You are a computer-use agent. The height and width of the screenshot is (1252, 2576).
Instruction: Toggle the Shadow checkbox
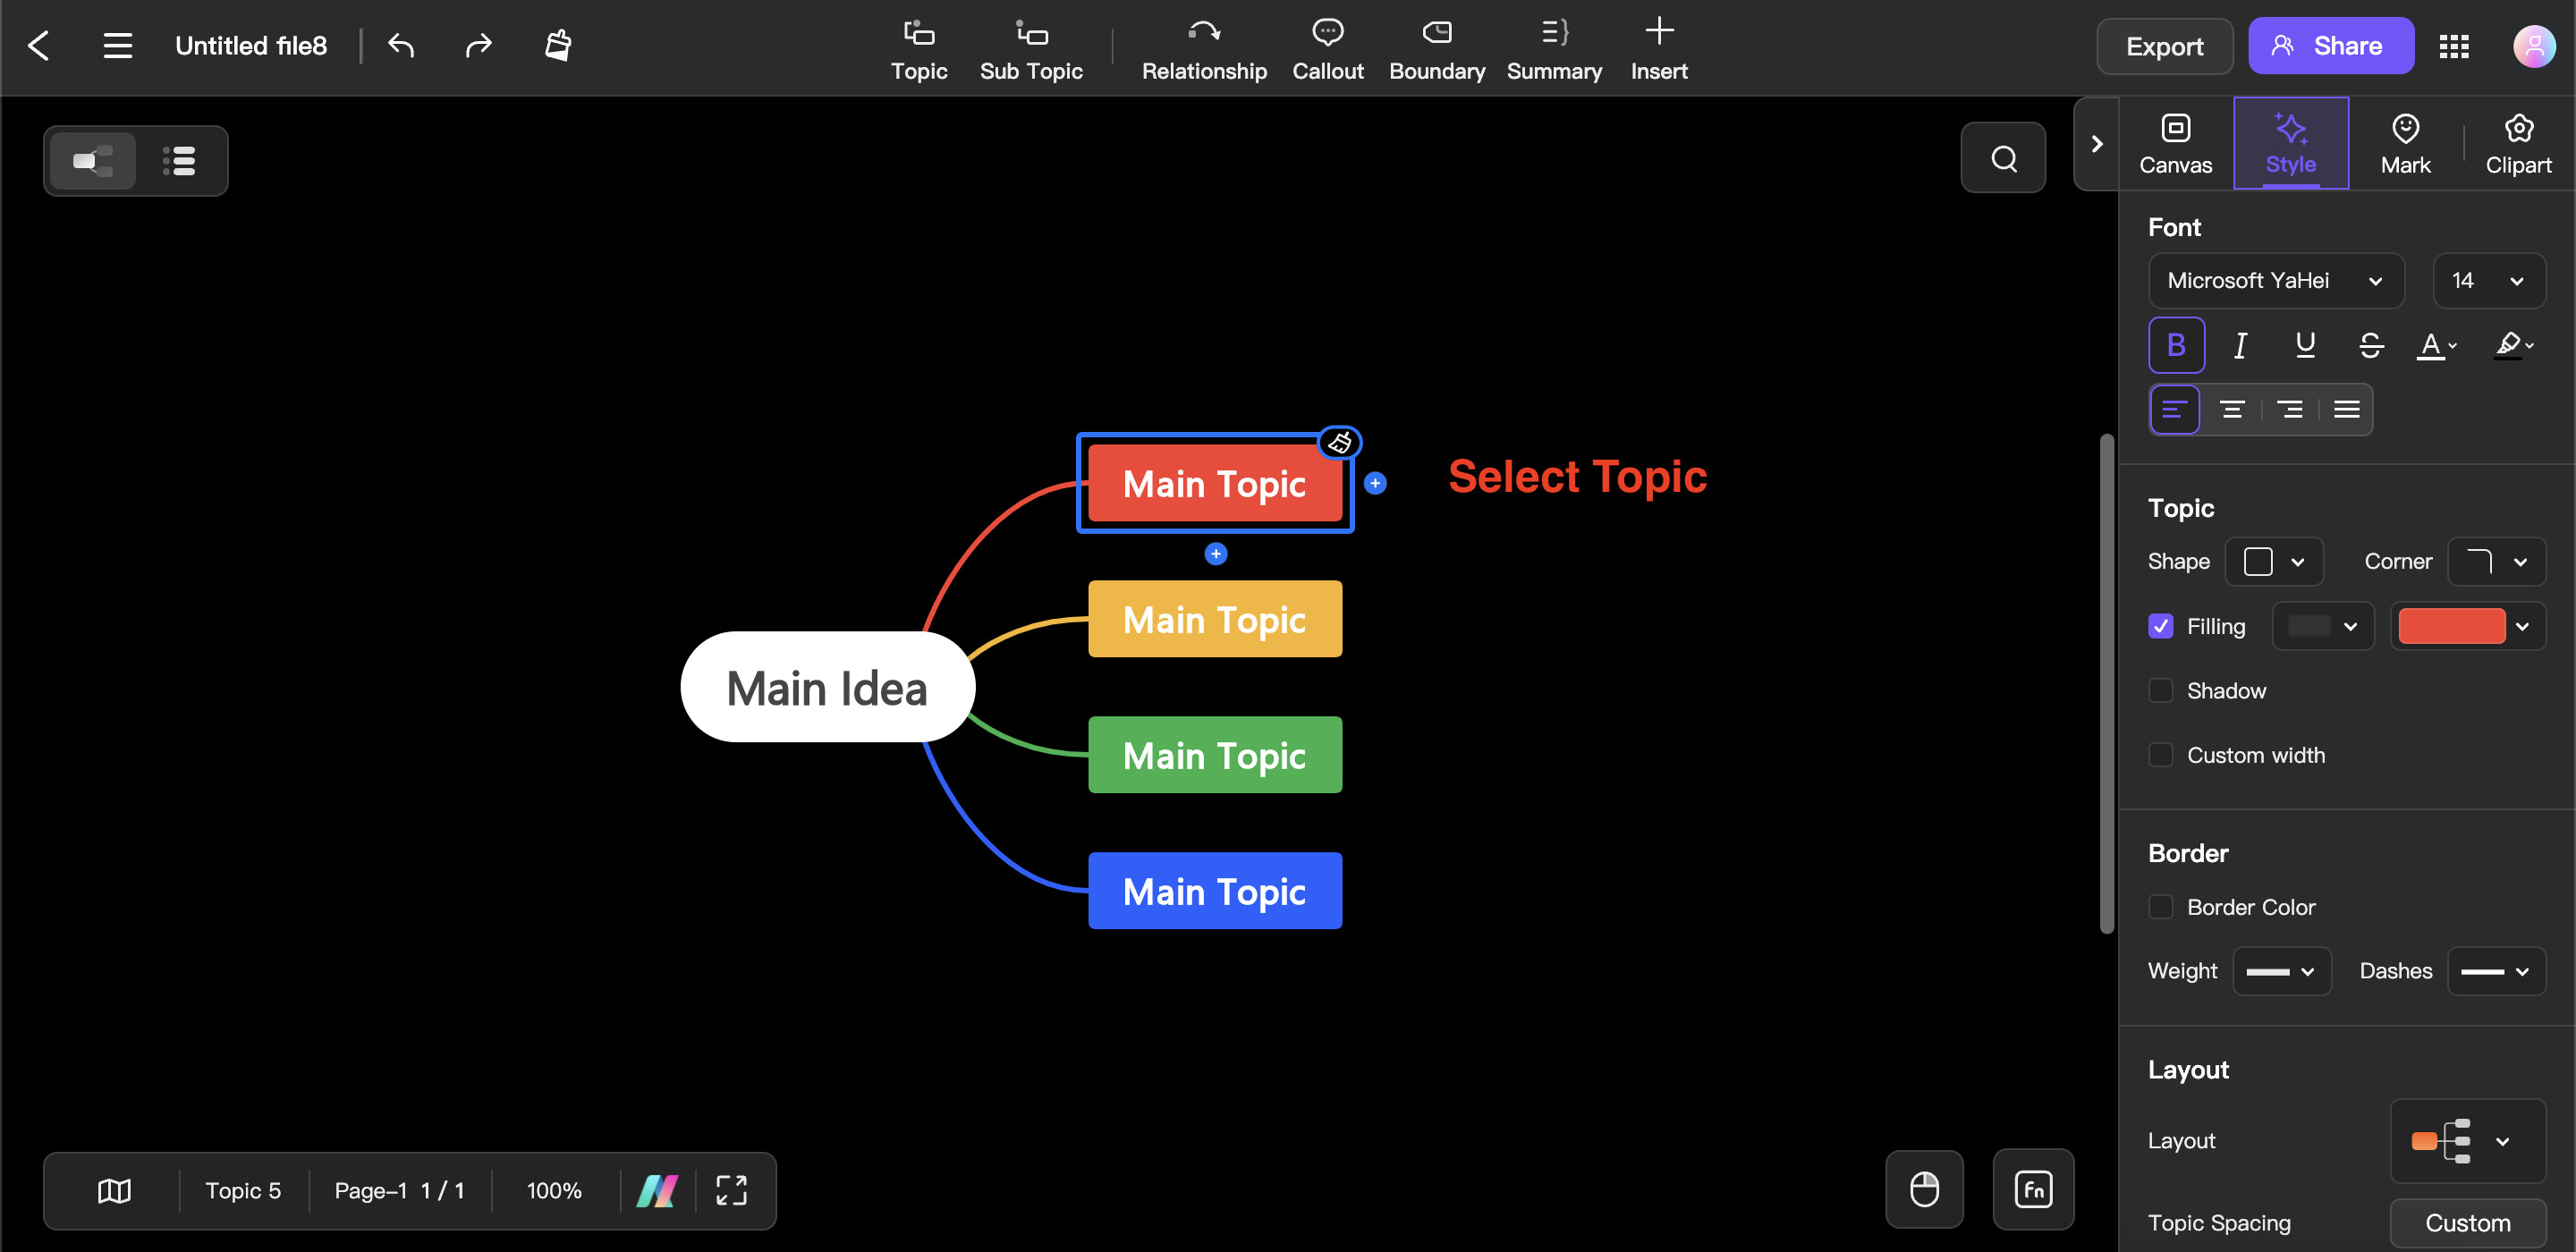point(2162,690)
